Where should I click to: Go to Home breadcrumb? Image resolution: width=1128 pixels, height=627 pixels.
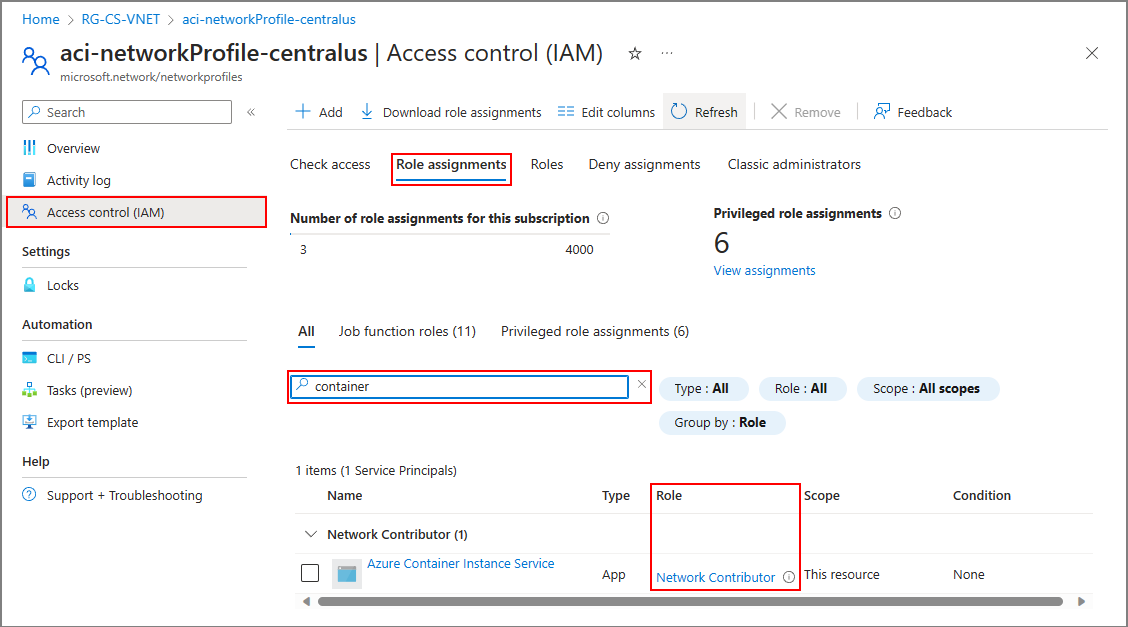[41, 19]
